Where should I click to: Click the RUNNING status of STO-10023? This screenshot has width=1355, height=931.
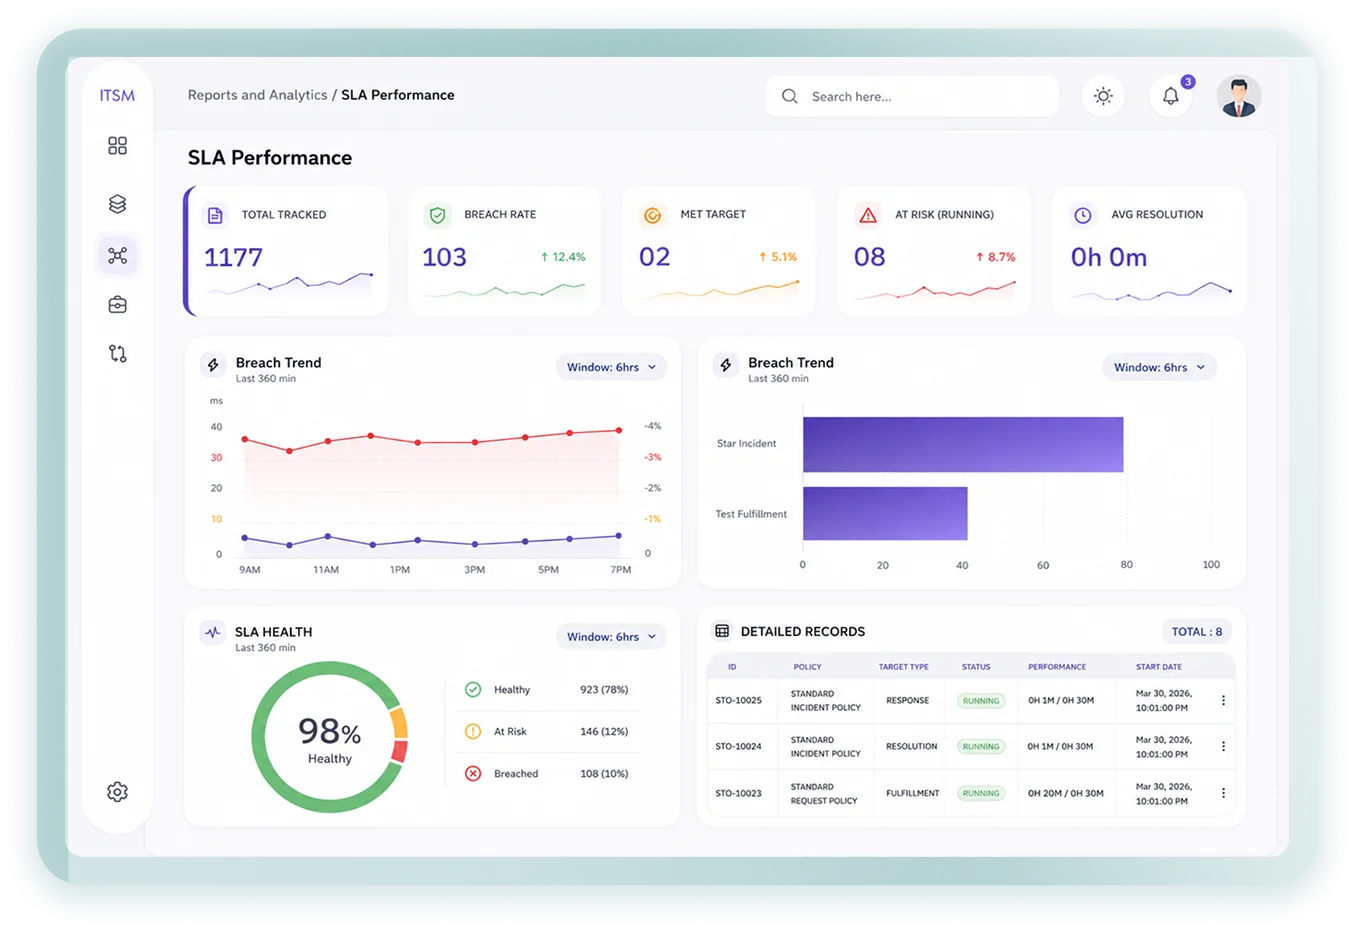(981, 793)
